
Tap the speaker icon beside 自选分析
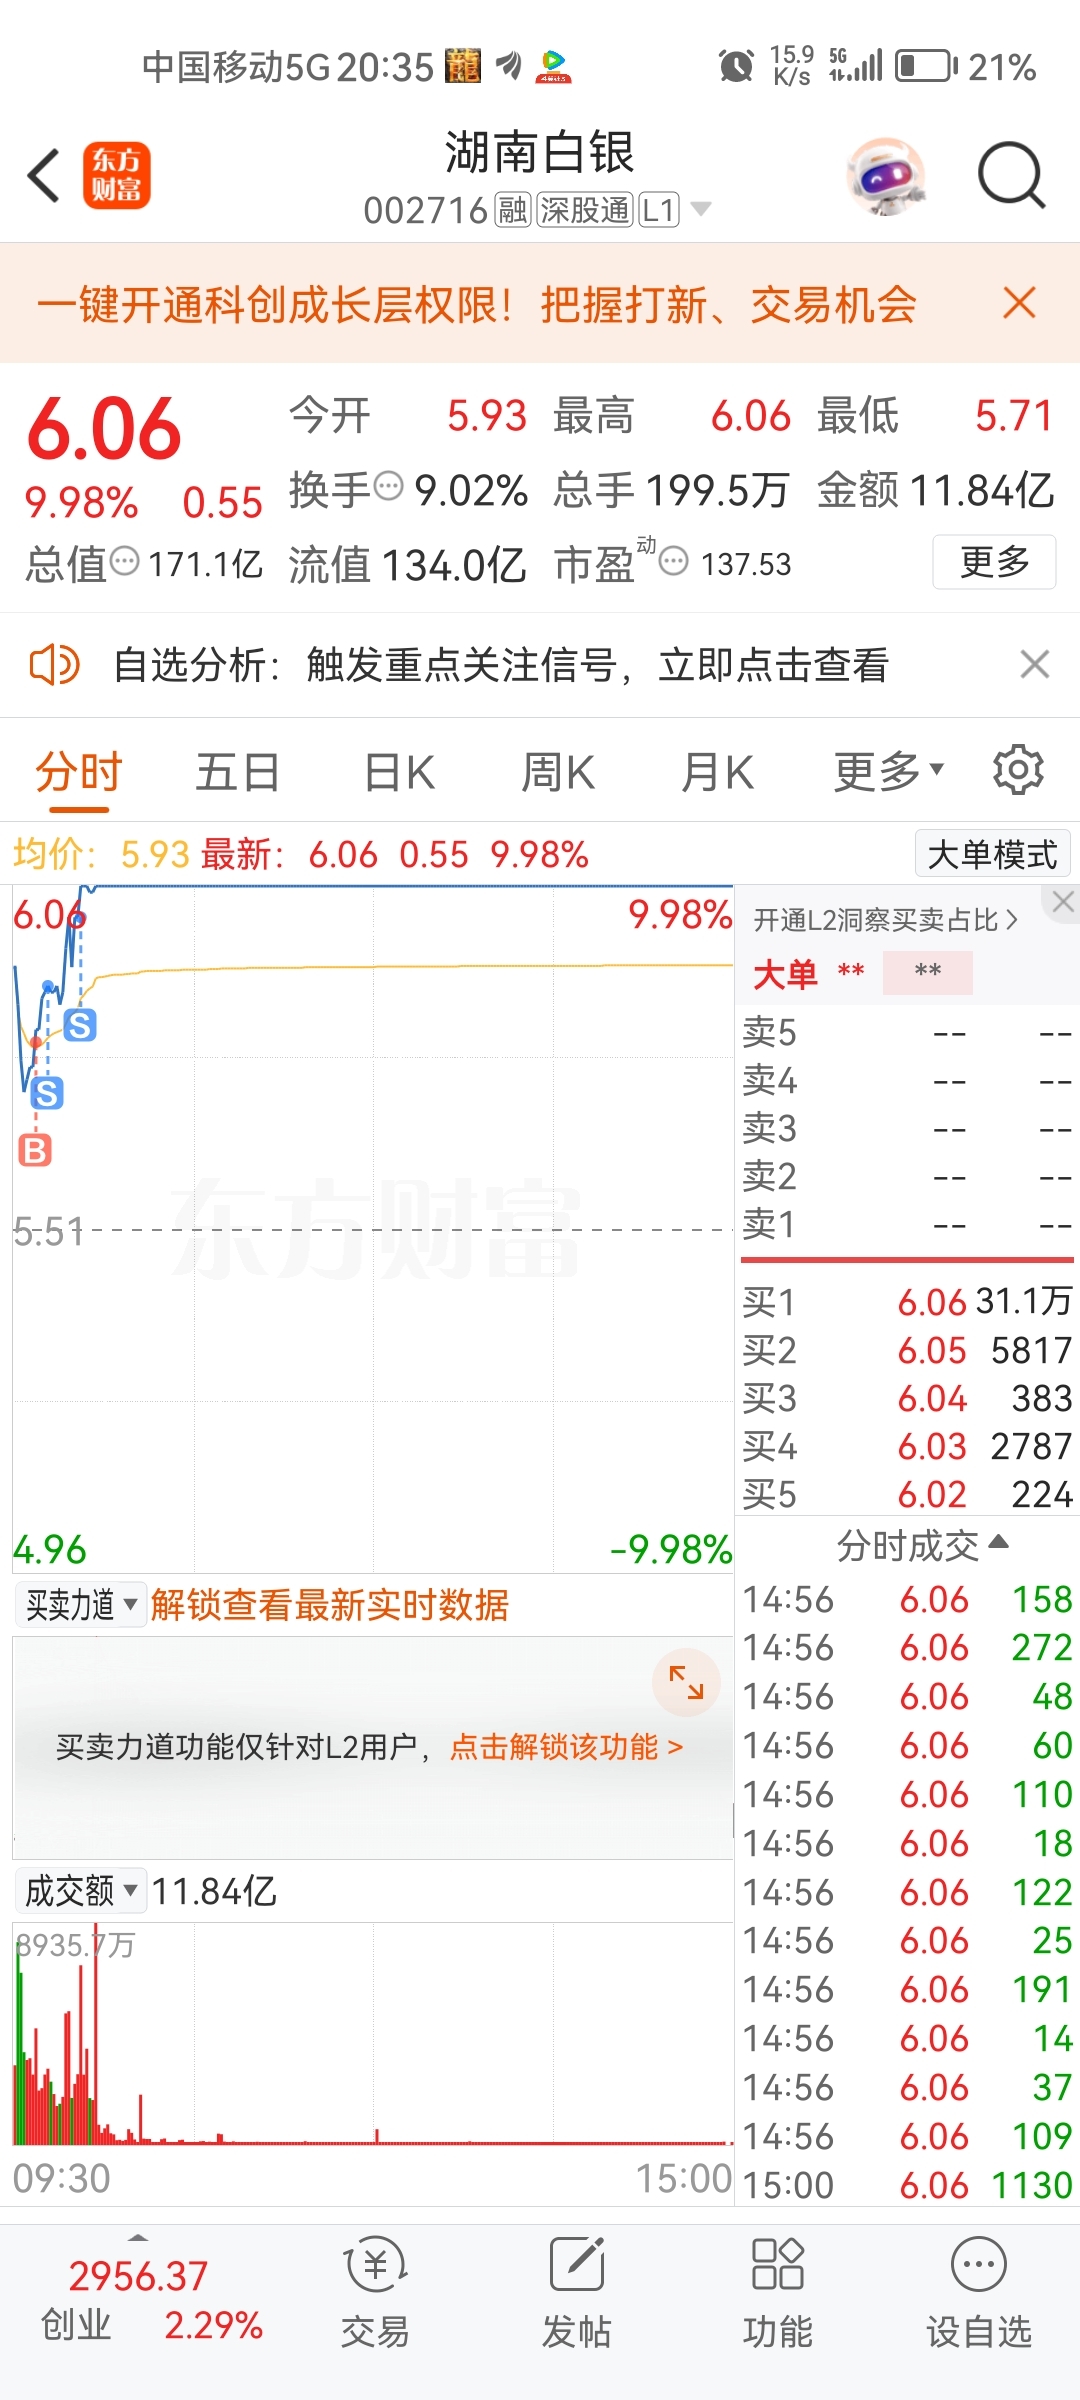(54, 664)
